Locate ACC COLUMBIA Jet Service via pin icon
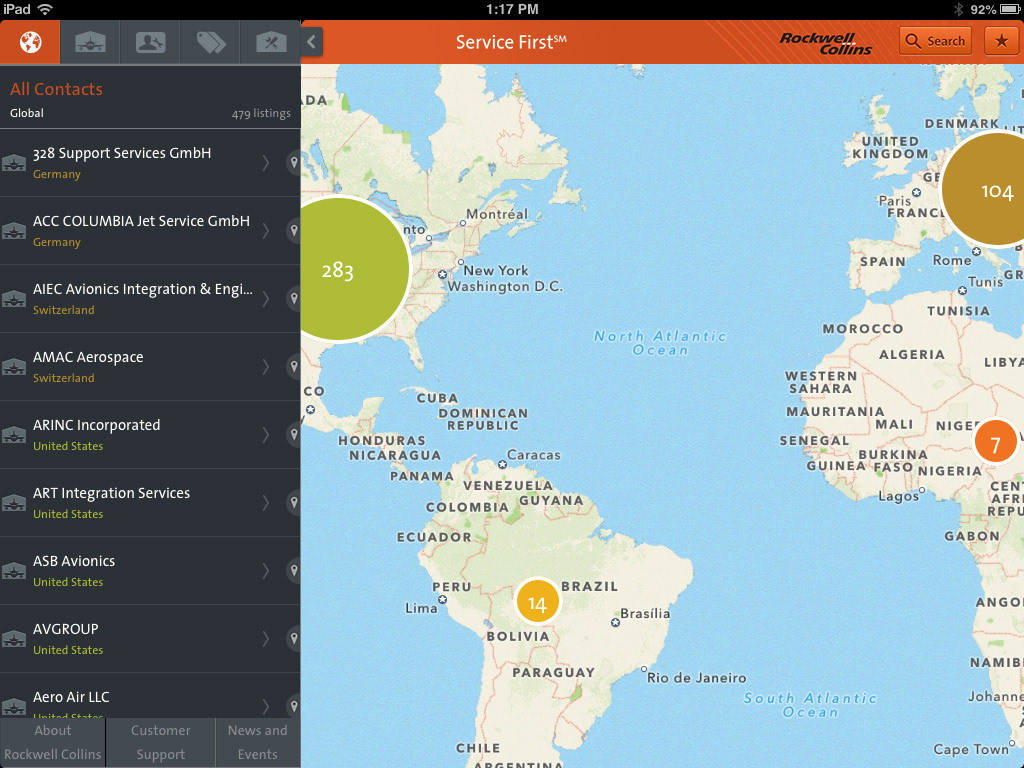The image size is (1024, 768). (294, 231)
